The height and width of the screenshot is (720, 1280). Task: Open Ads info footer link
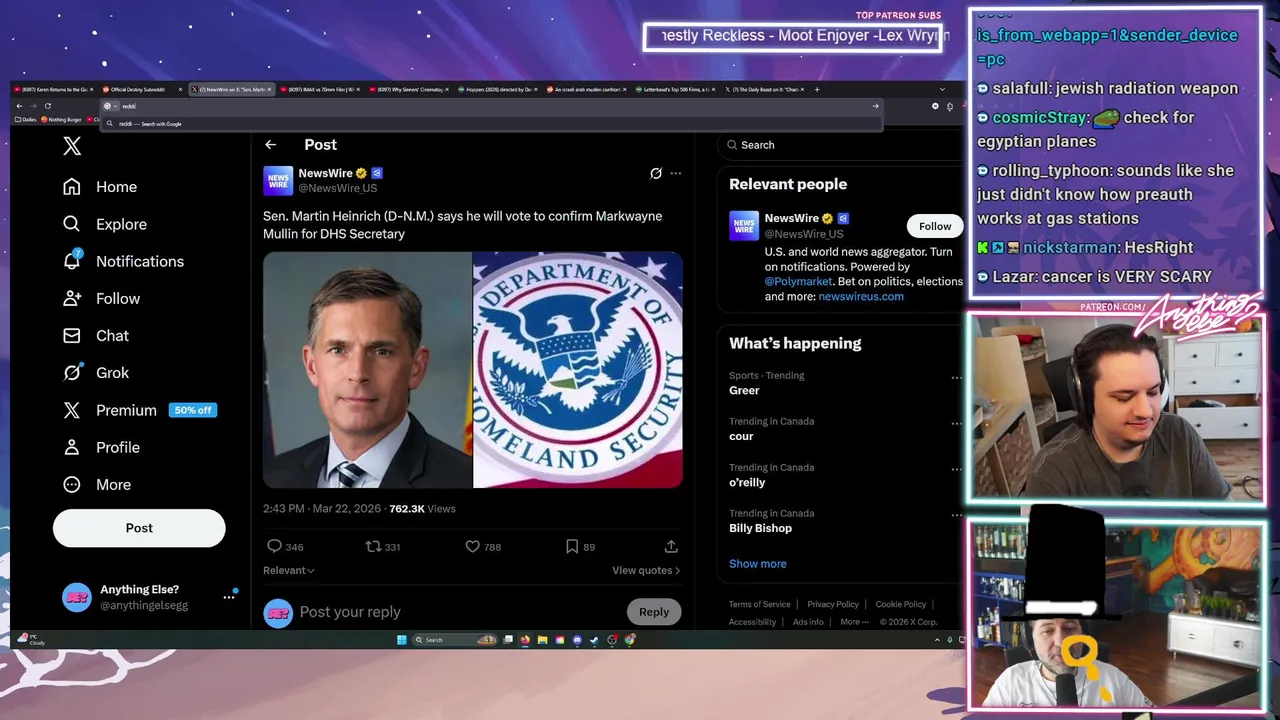click(808, 622)
